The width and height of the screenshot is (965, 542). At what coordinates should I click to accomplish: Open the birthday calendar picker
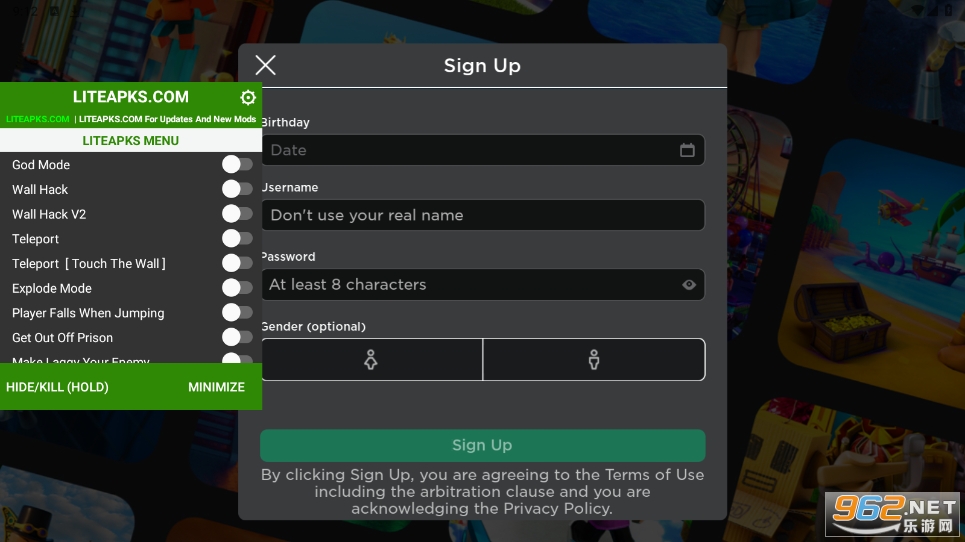[x=687, y=150]
